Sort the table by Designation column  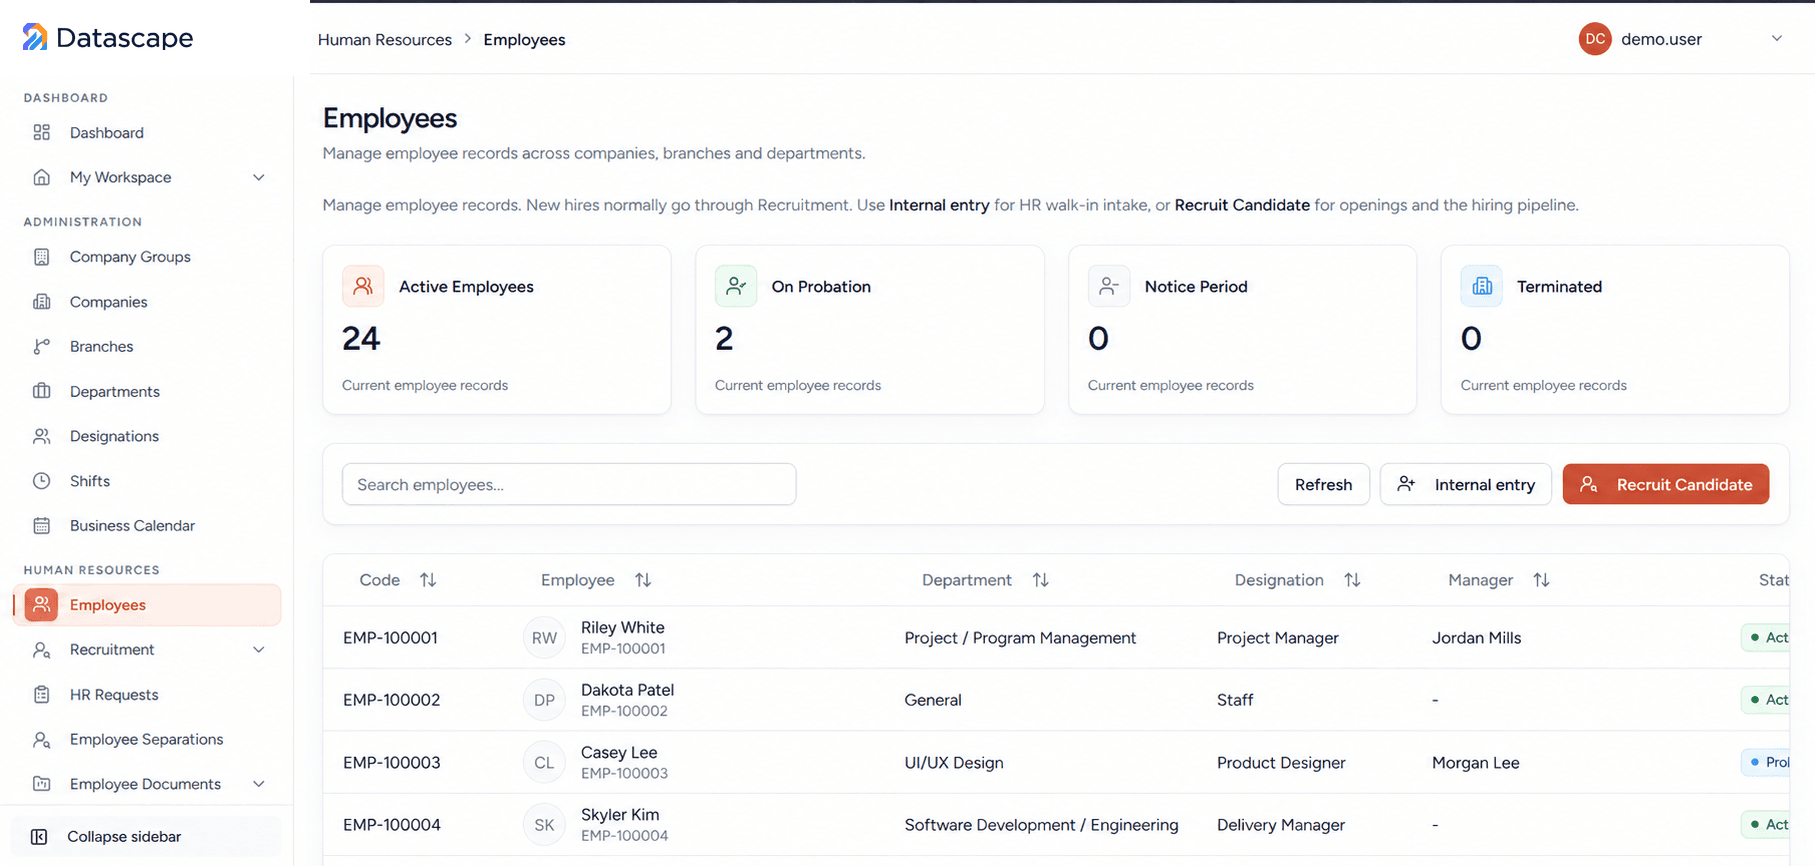(x=1353, y=580)
